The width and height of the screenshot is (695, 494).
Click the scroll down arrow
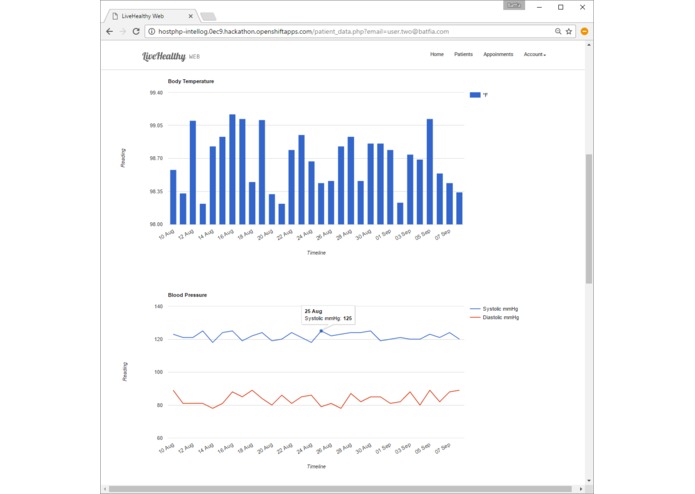[x=589, y=480]
